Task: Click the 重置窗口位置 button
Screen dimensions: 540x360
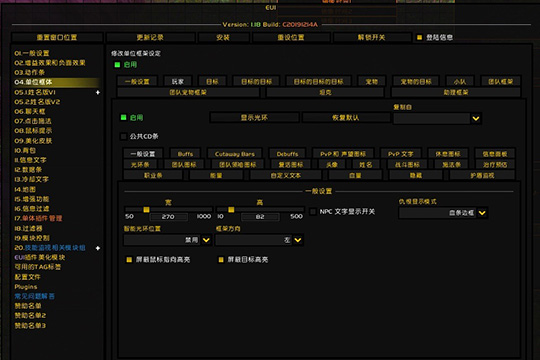Action: pyautogui.click(x=57, y=37)
